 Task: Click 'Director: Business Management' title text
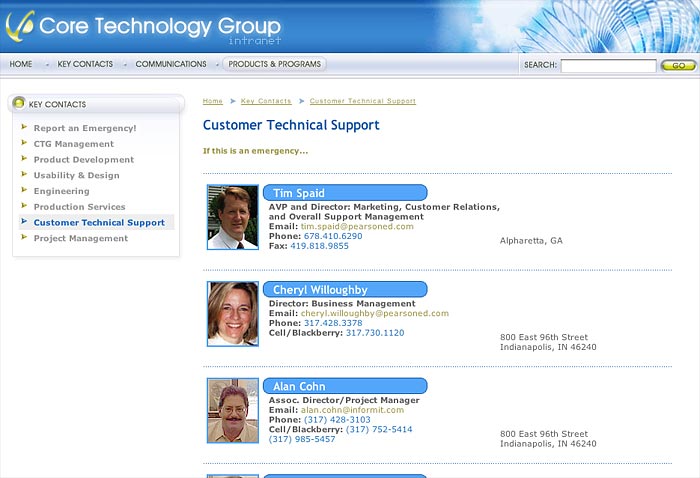(x=342, y=303)
